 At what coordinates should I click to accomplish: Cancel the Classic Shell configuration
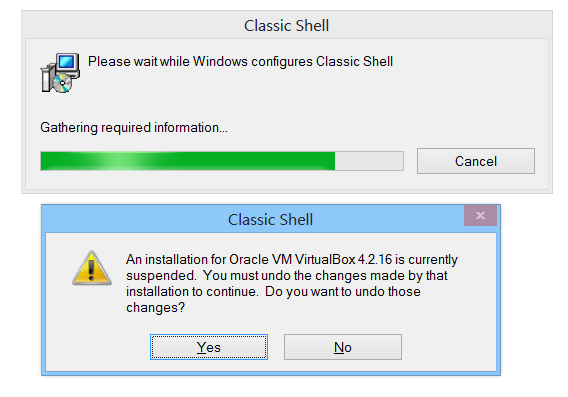pyautogui.click(x=476, y=161)
